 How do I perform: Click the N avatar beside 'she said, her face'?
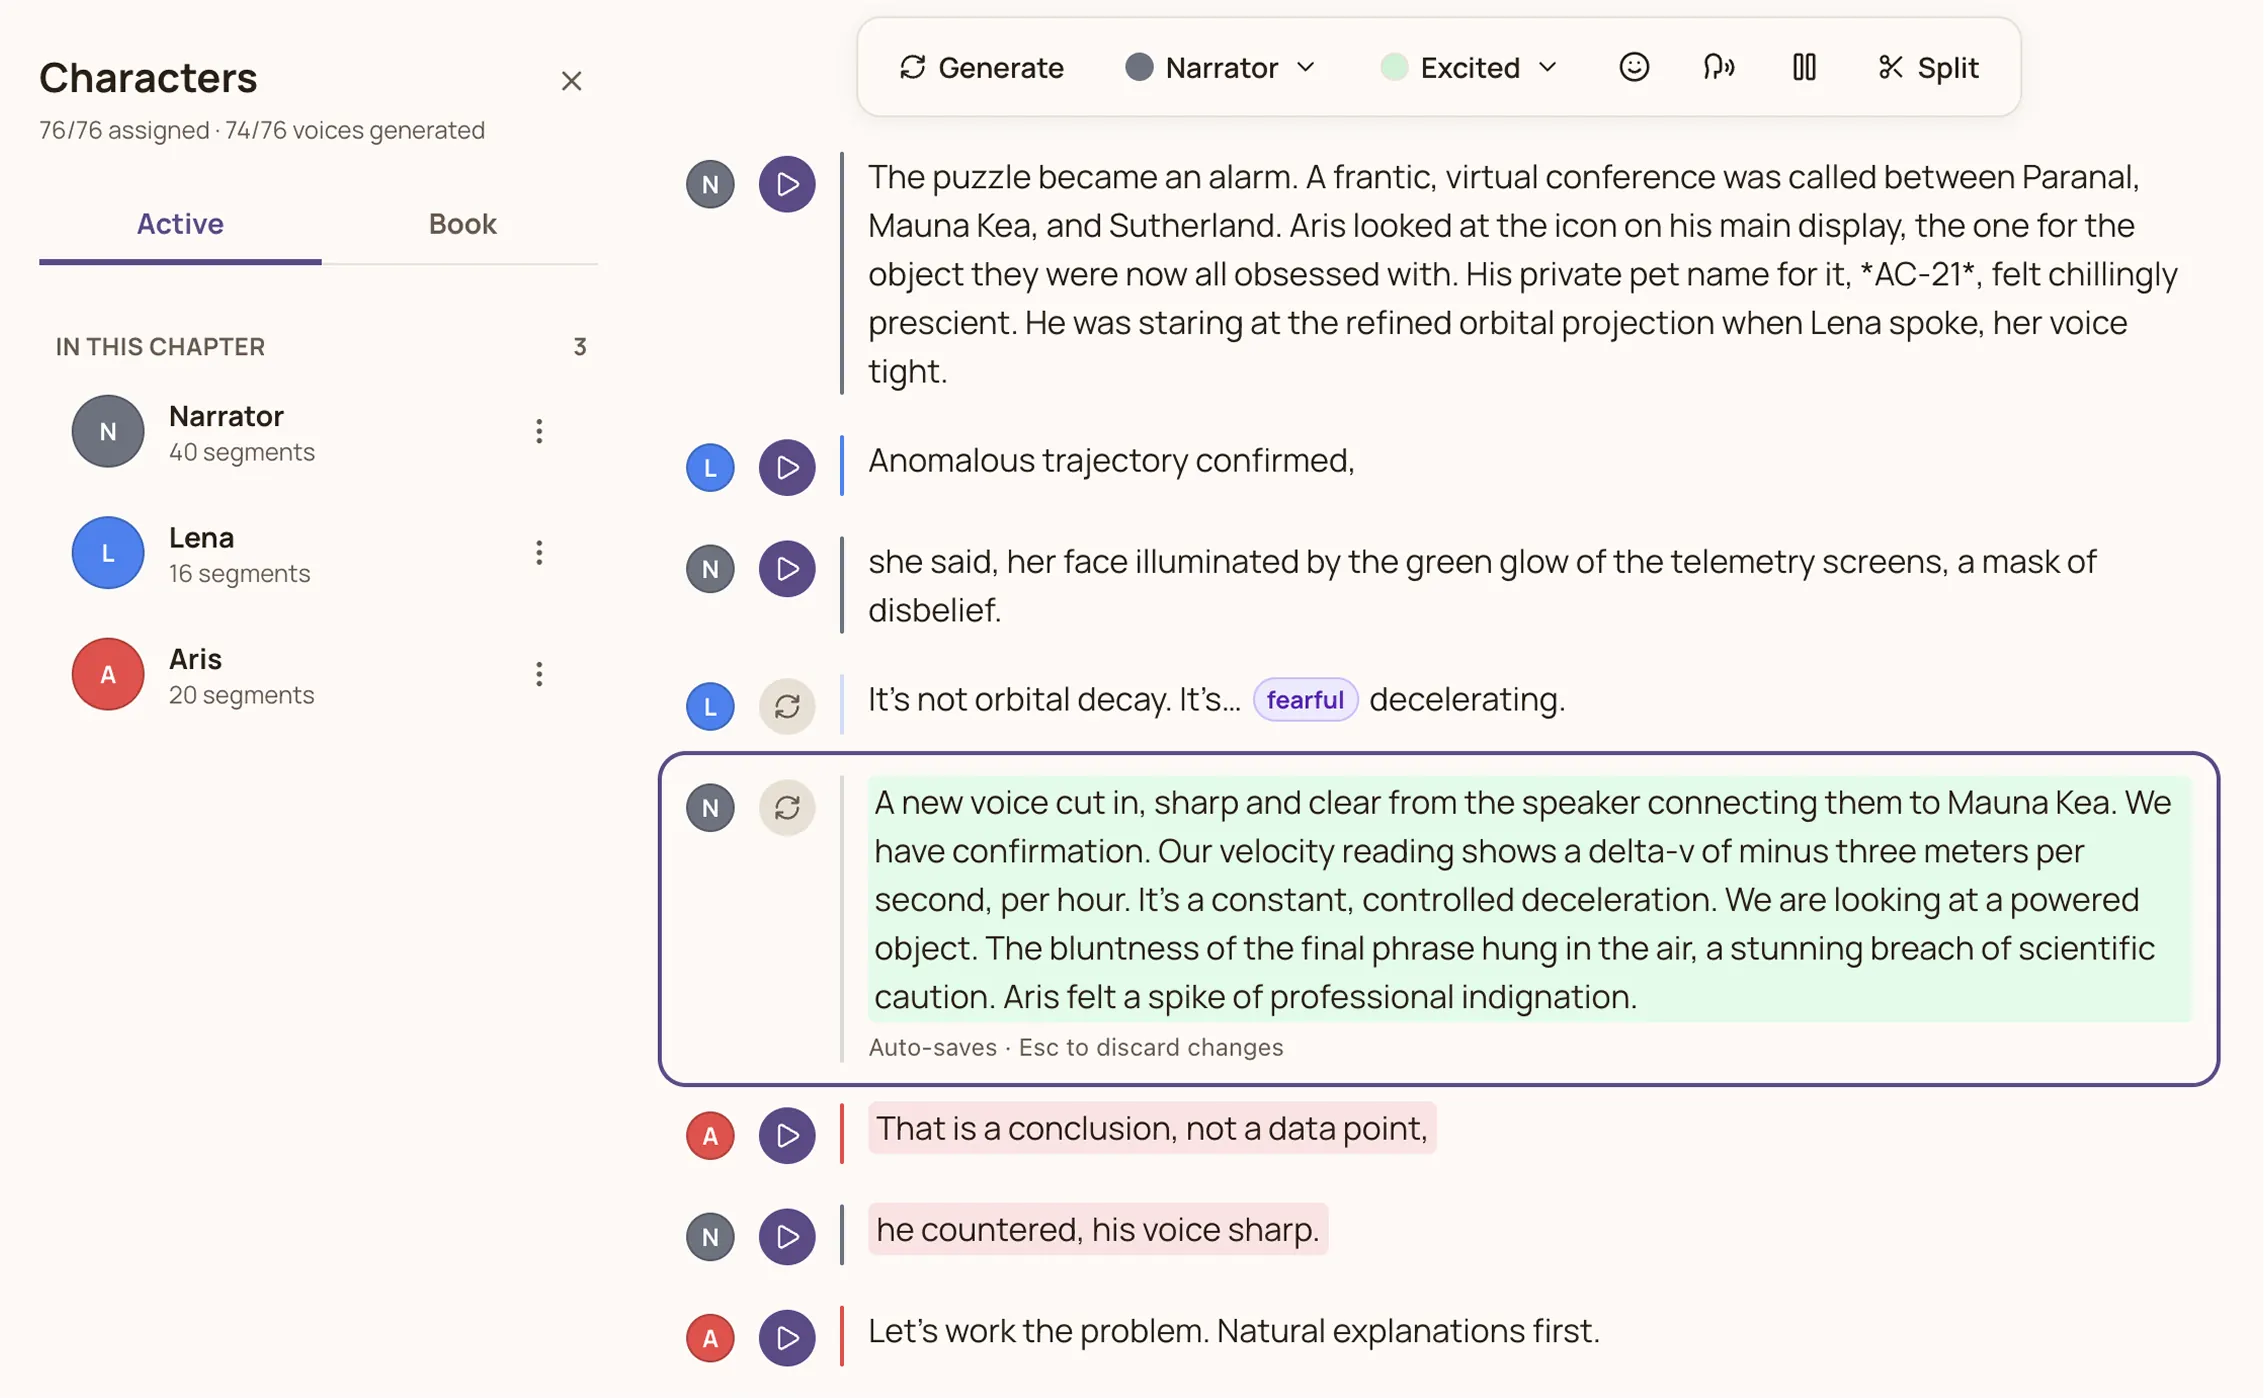(710, 569)
